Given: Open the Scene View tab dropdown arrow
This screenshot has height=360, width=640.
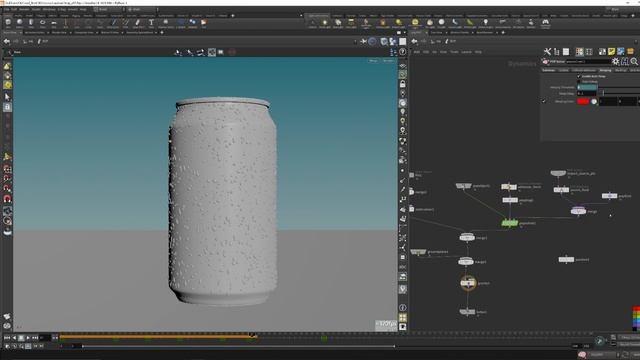Looking at the screenshot, I should tap(20, 33).
